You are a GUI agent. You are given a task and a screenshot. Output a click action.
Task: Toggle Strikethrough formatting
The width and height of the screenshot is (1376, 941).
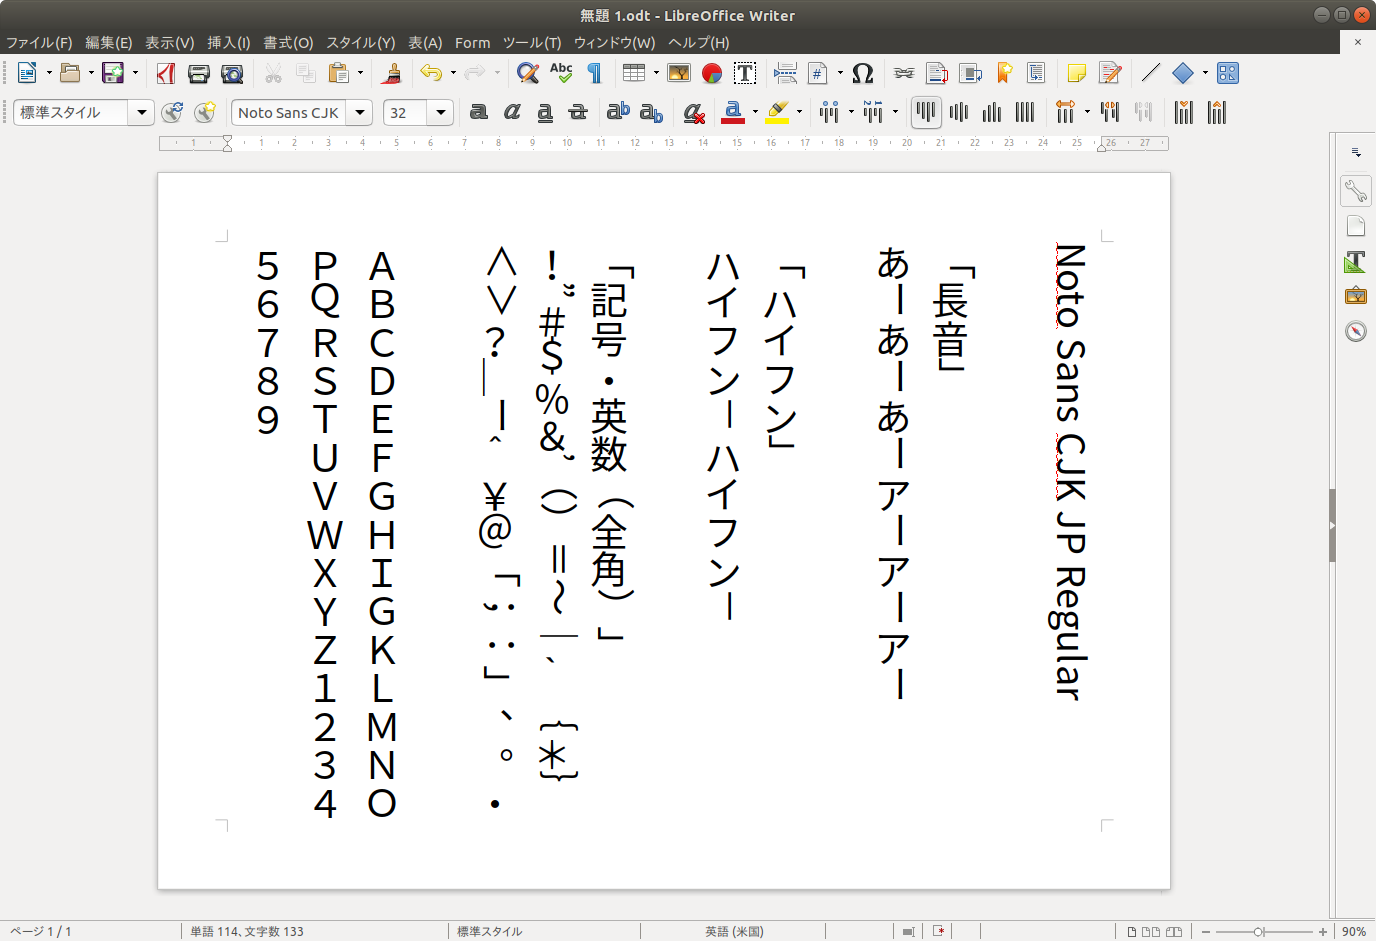pos(578,112)
